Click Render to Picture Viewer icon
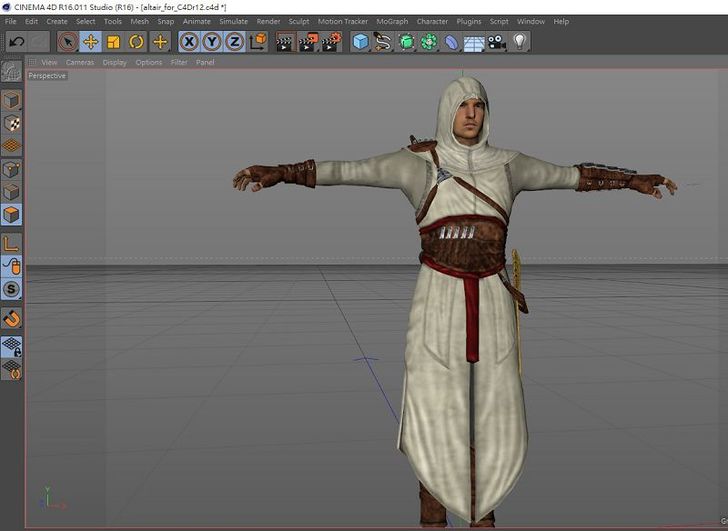Screen dimensions: 728x531 (308, 42)
